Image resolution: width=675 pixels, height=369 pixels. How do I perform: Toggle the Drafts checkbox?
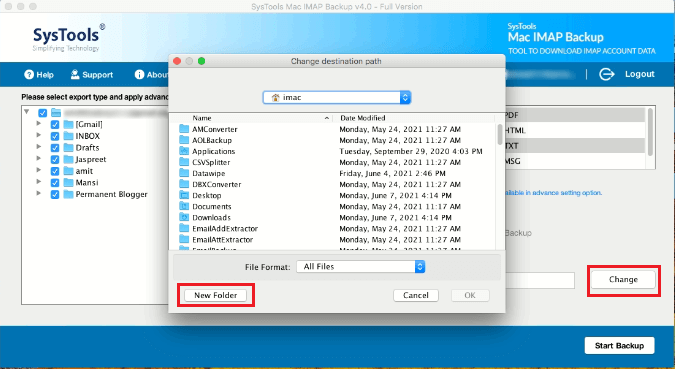click(55, 148)
